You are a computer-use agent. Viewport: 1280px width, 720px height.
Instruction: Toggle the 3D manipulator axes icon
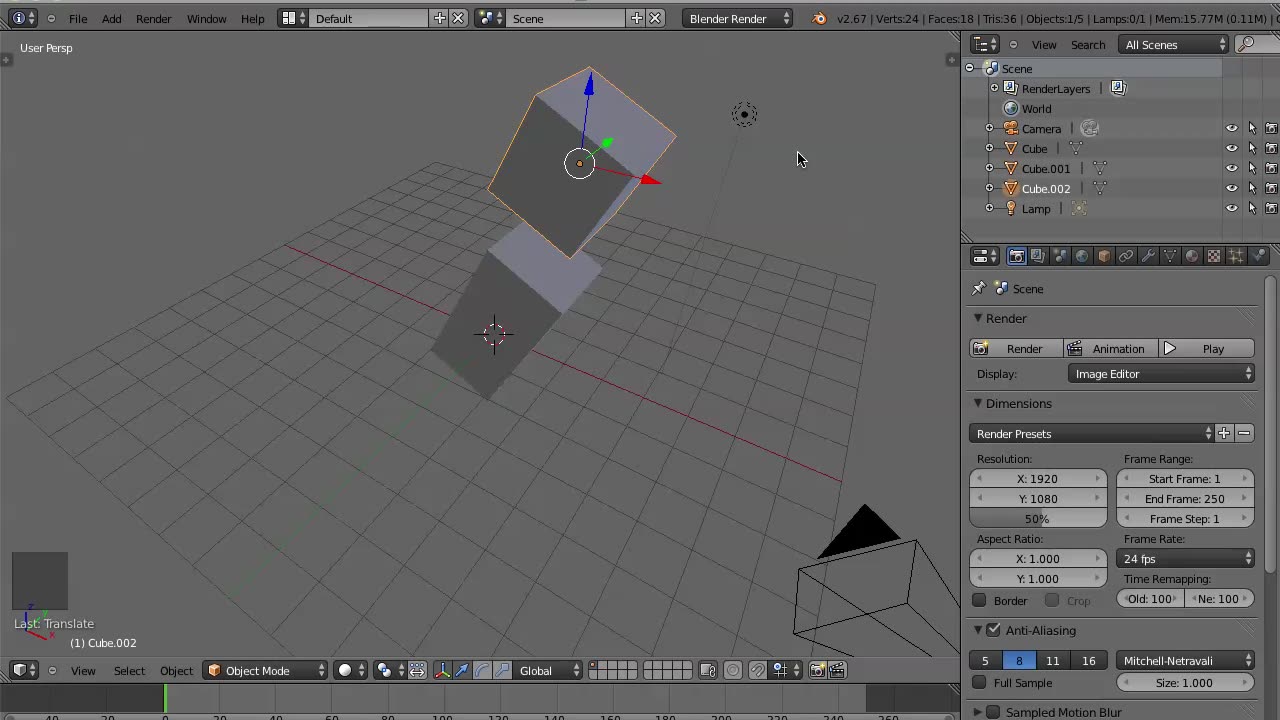(x=442, y=670)
